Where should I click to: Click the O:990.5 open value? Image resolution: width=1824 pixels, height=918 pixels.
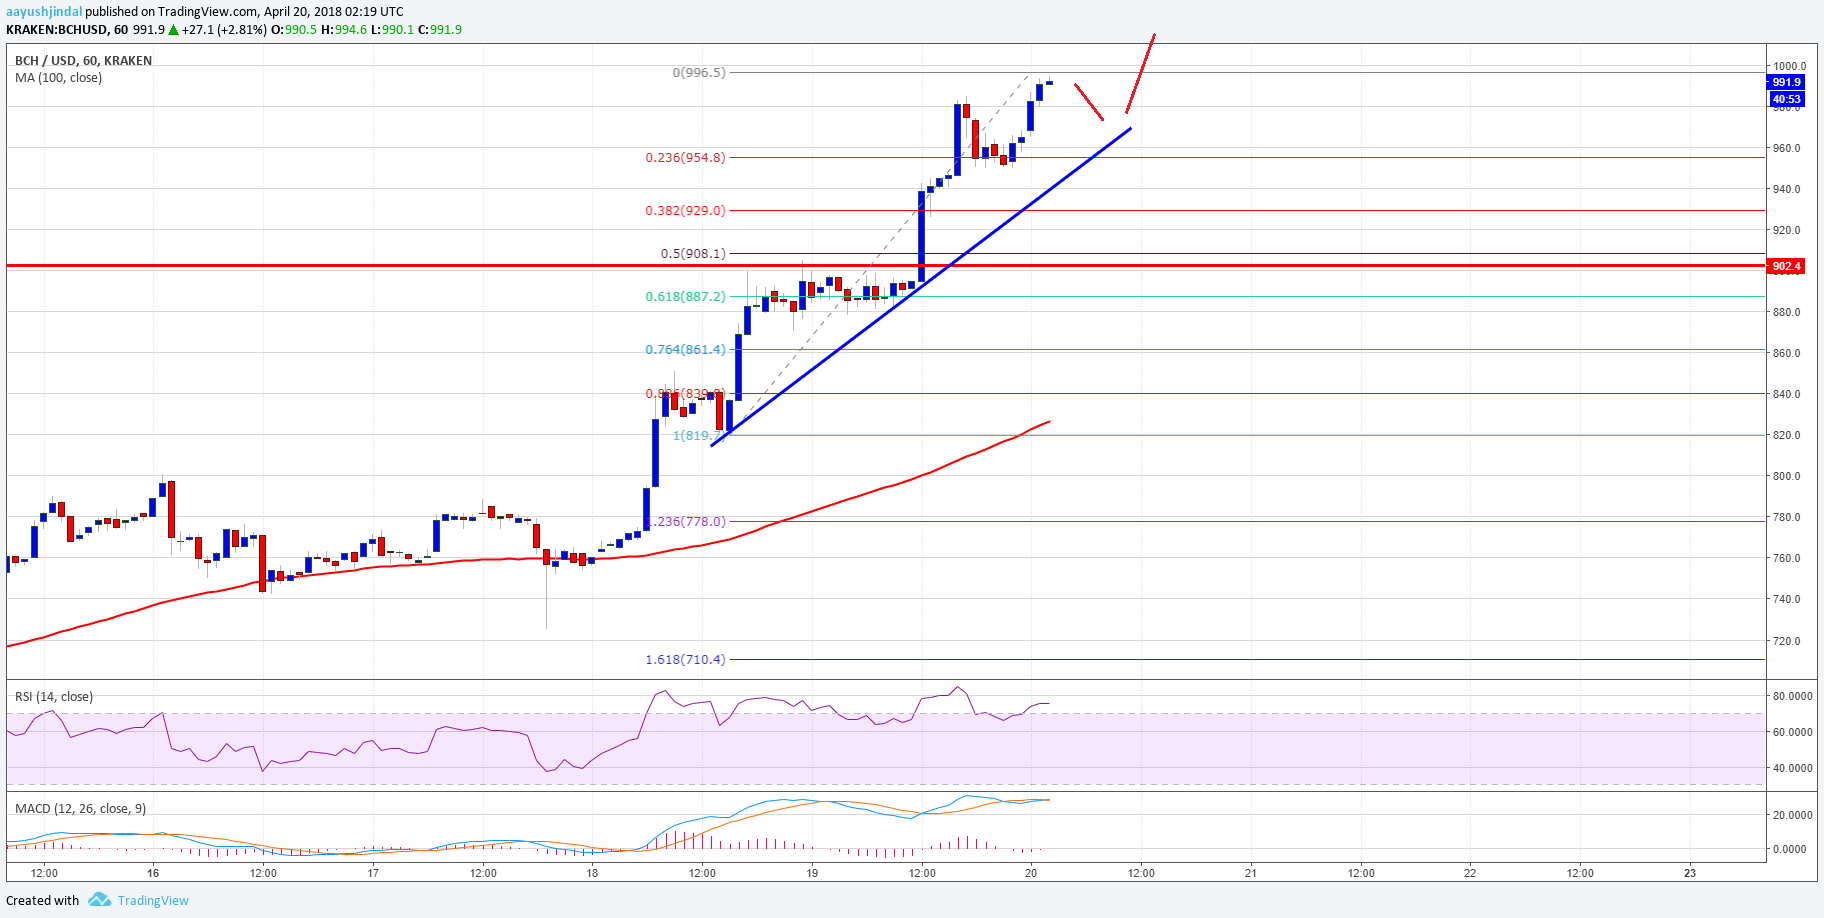click(x=294, y=30)
